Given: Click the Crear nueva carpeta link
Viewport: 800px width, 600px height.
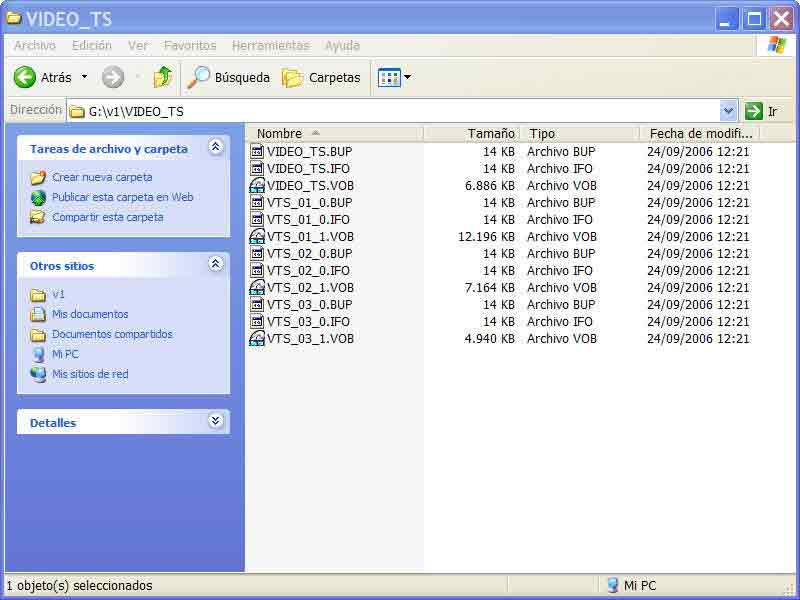Looking at the screenshot, I should pyautogui.click(x=102, y=178).
